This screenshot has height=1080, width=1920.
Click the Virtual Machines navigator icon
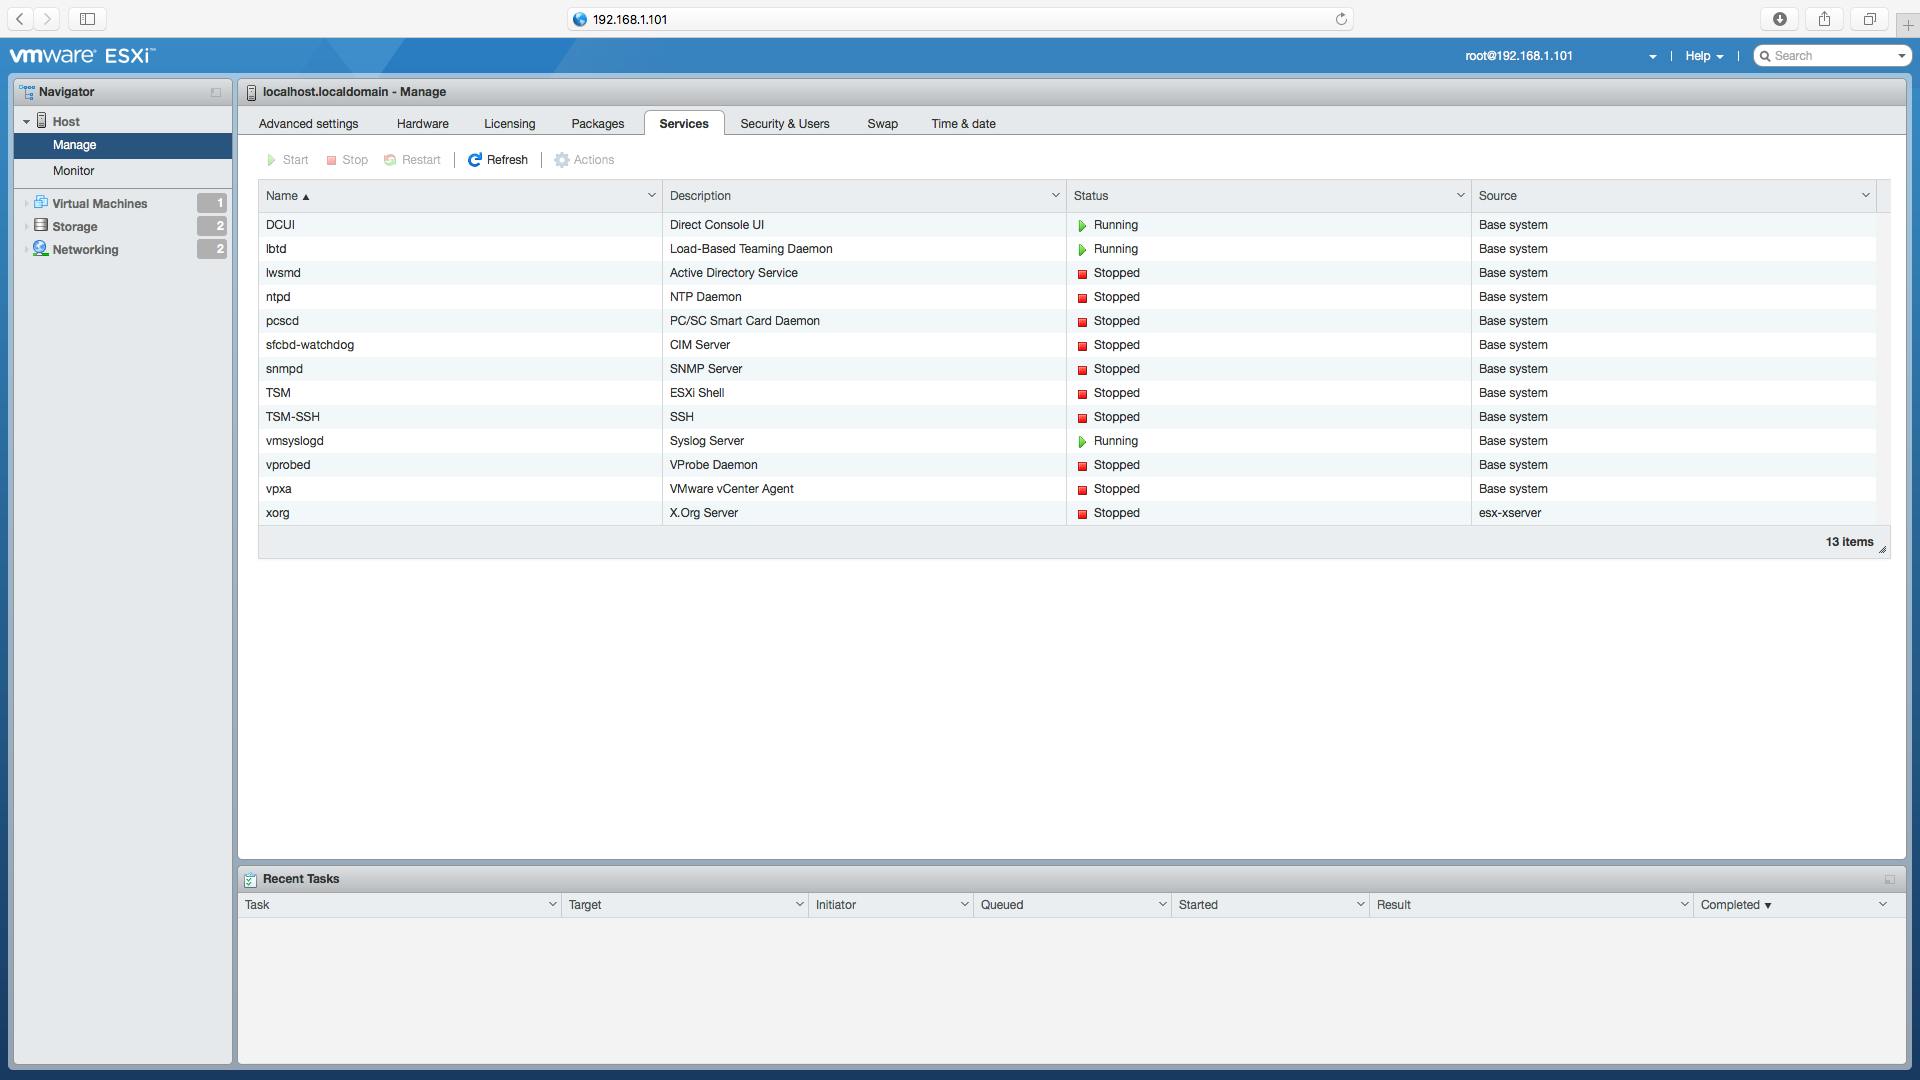tap(41, 203)
